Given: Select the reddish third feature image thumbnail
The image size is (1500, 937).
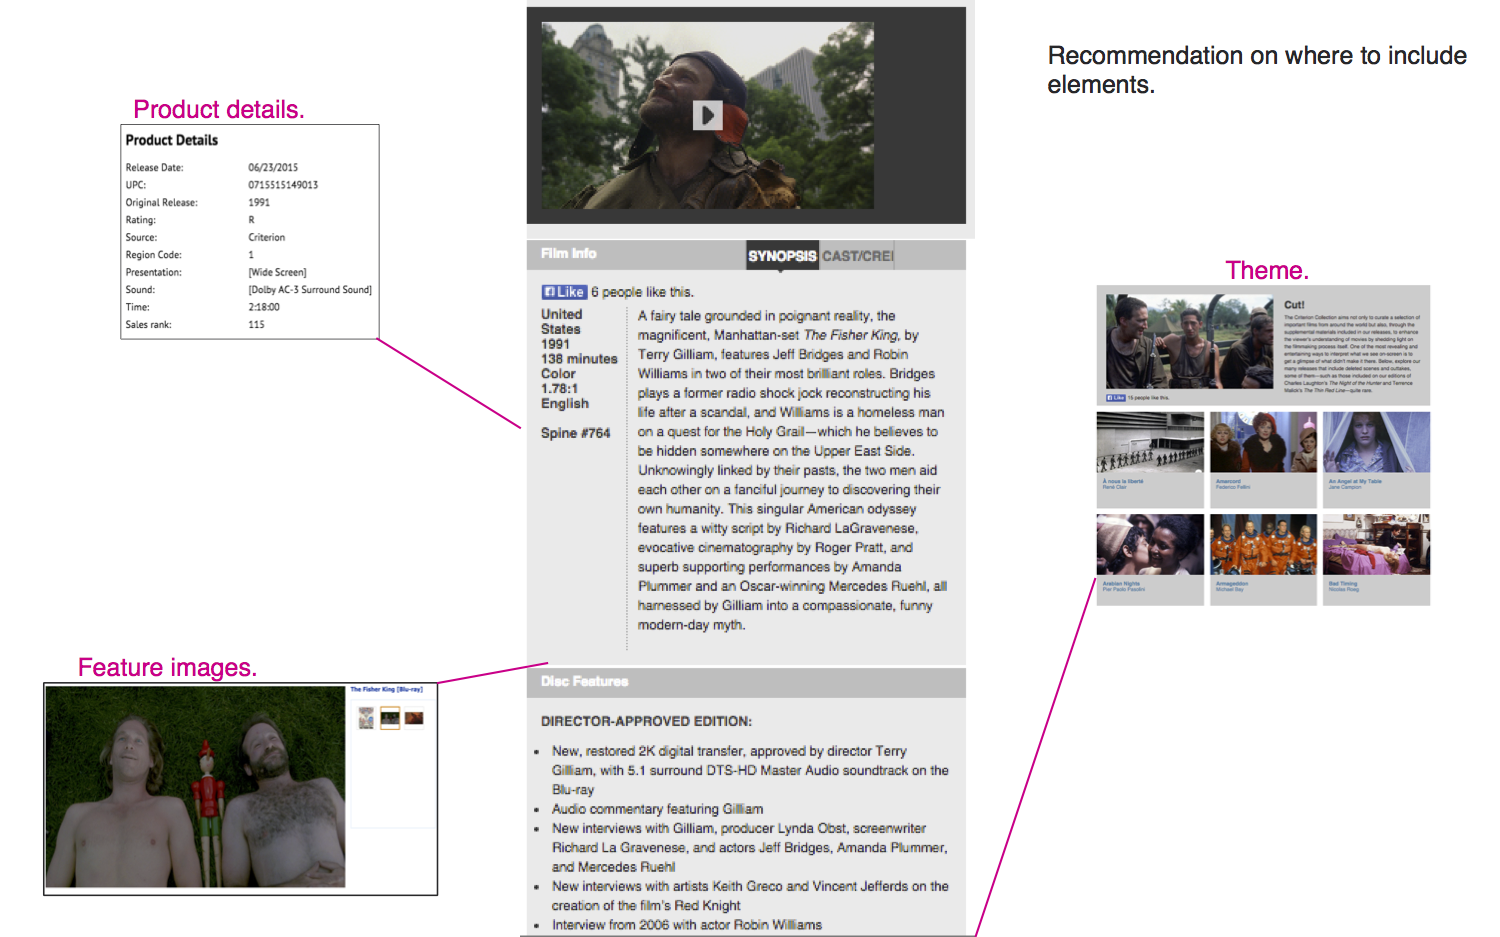Looking at the screenshot, I should pyautogui.click(x=414, y=718).
